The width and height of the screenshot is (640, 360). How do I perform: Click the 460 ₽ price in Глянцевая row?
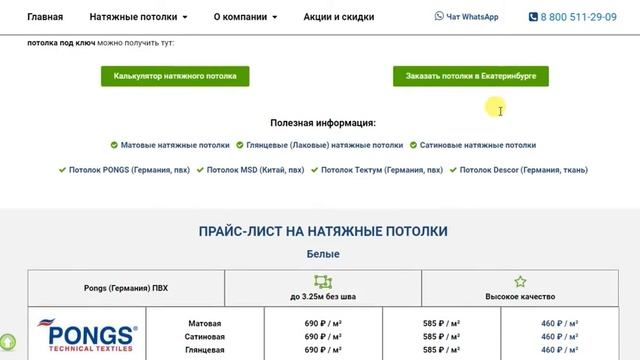[560, 350]
